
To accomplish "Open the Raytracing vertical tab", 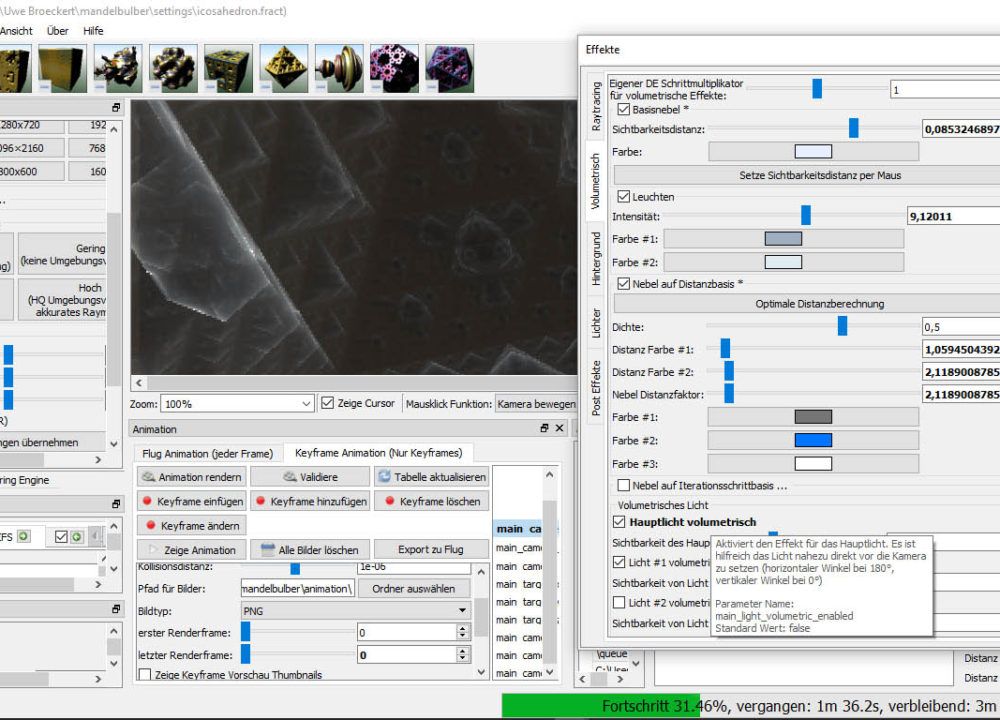I will [x=596, y=106].
